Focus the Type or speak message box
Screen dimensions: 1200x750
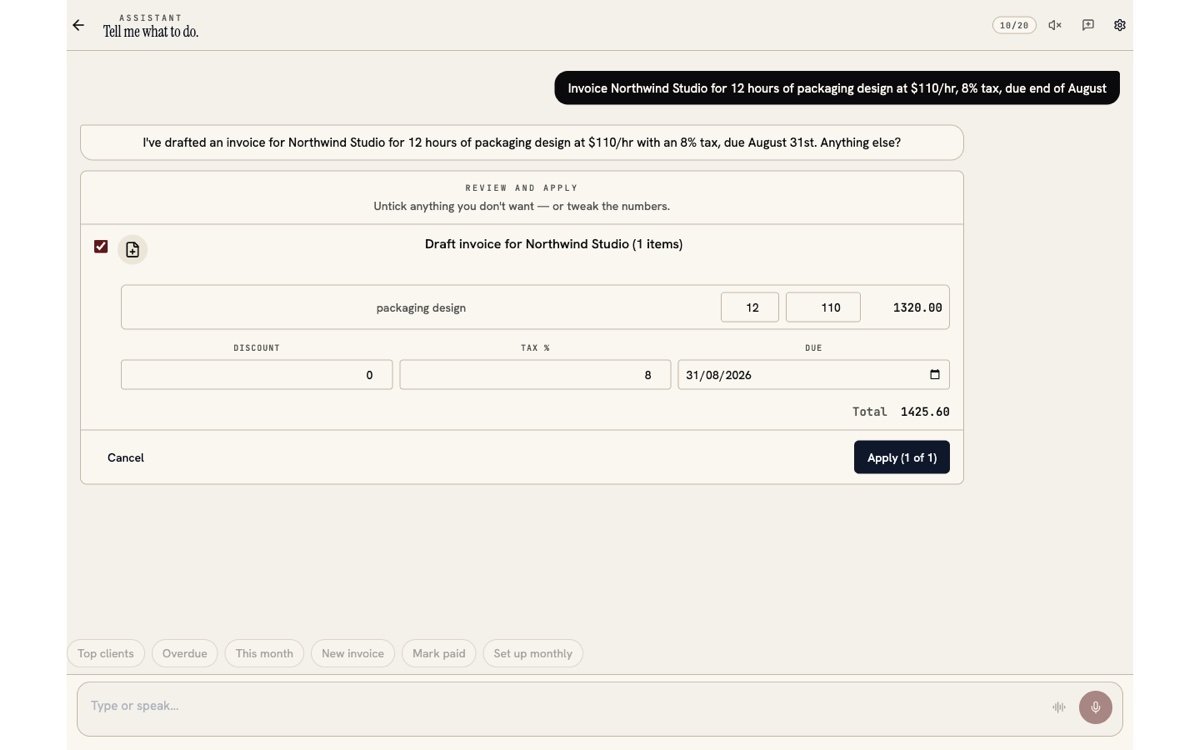(600, 708)
